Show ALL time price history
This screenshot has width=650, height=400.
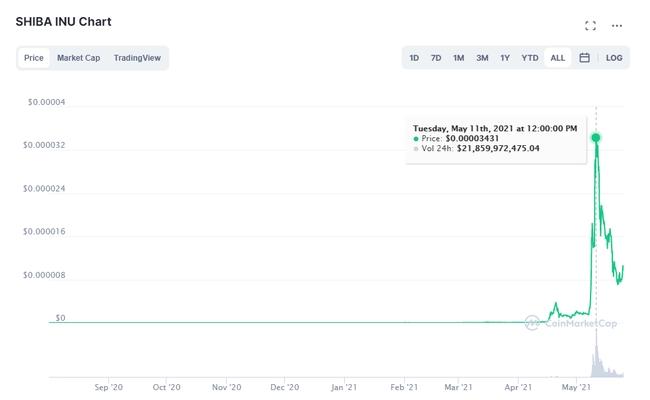(558, 58)
